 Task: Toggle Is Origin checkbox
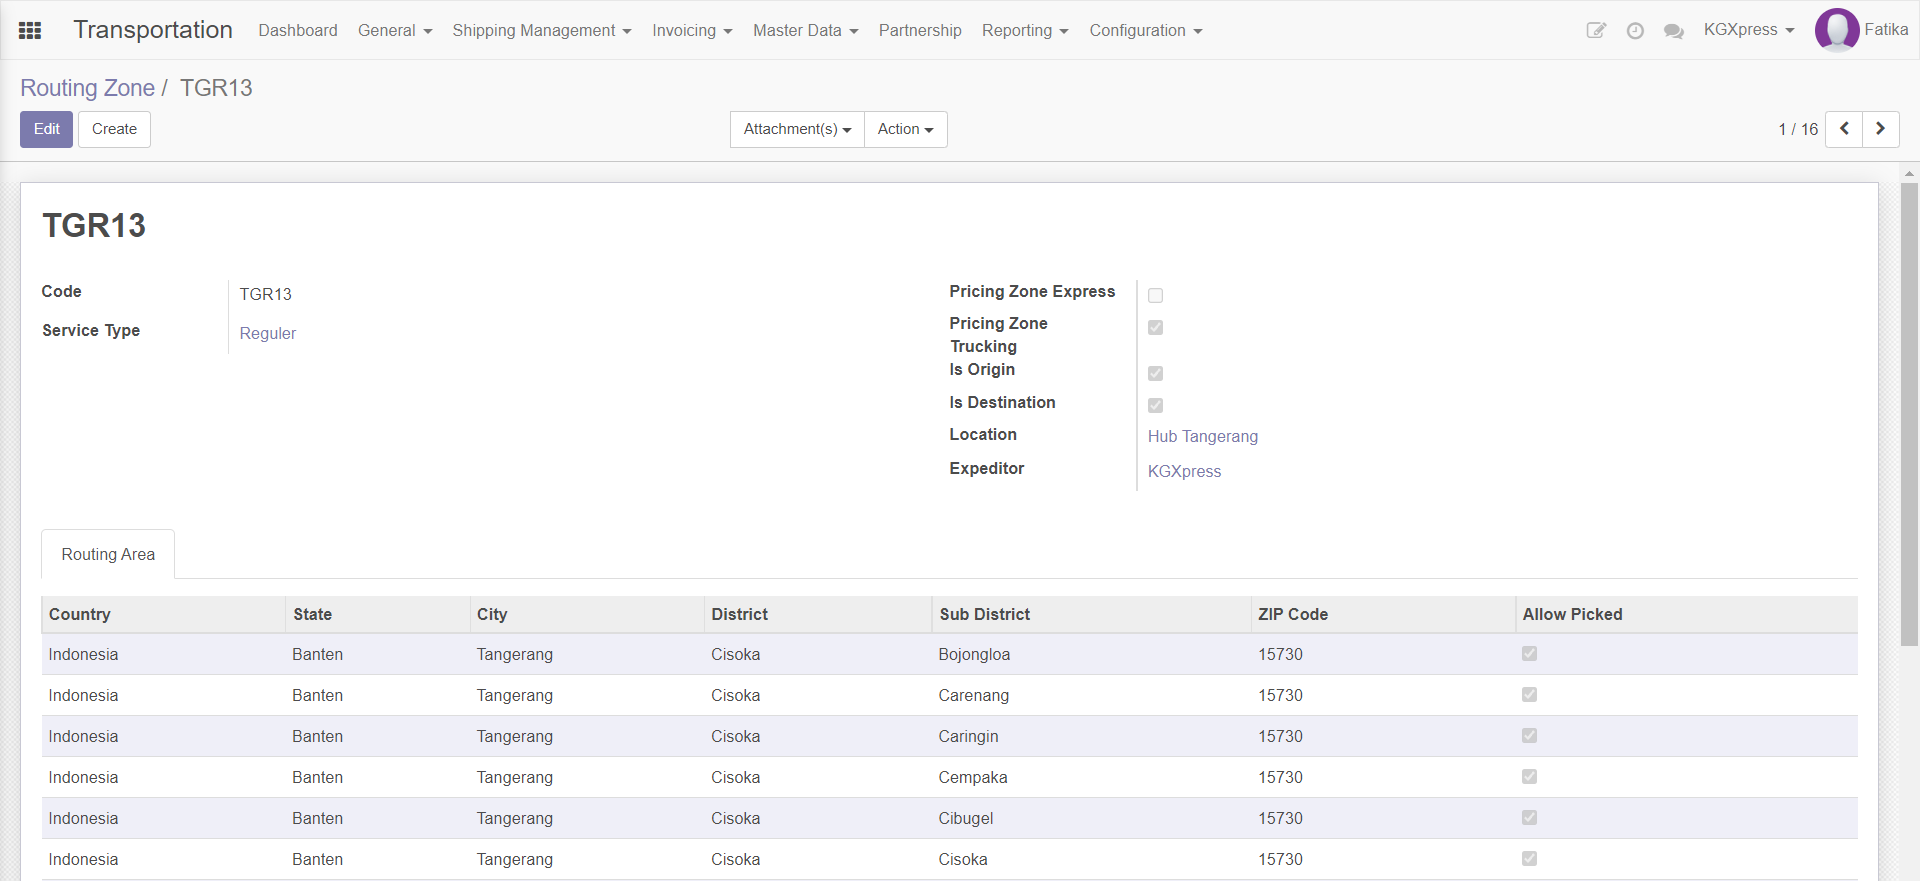pyautogui.click(x=1155, y=373)
